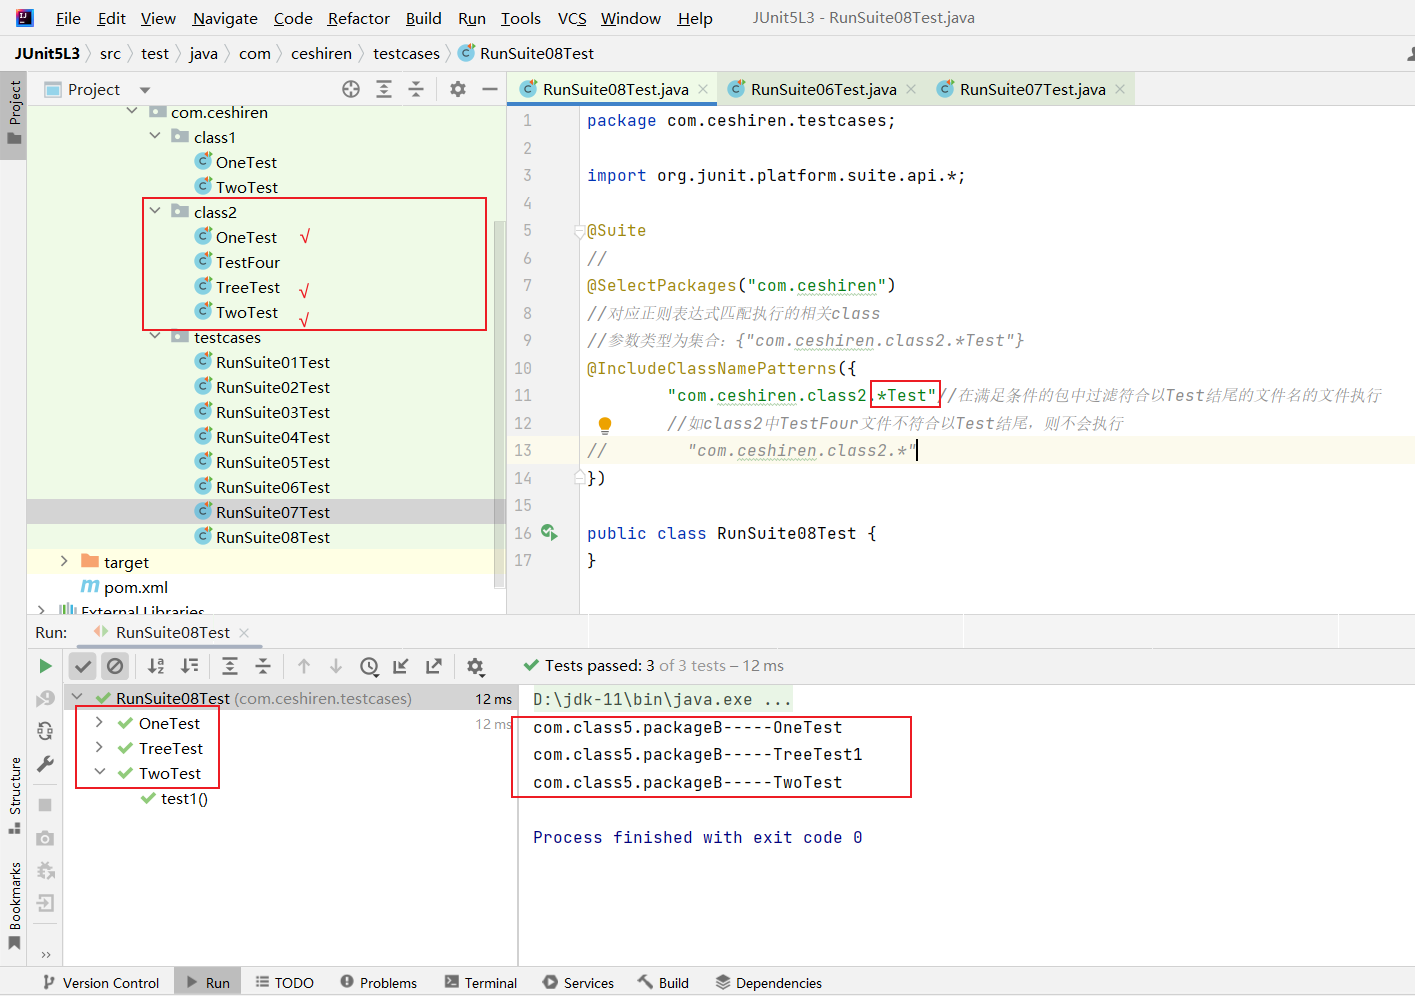Click the lightbulb quick-fix icon
The height and width of the screenshot is (996, 1415).
tap(605, 424)
